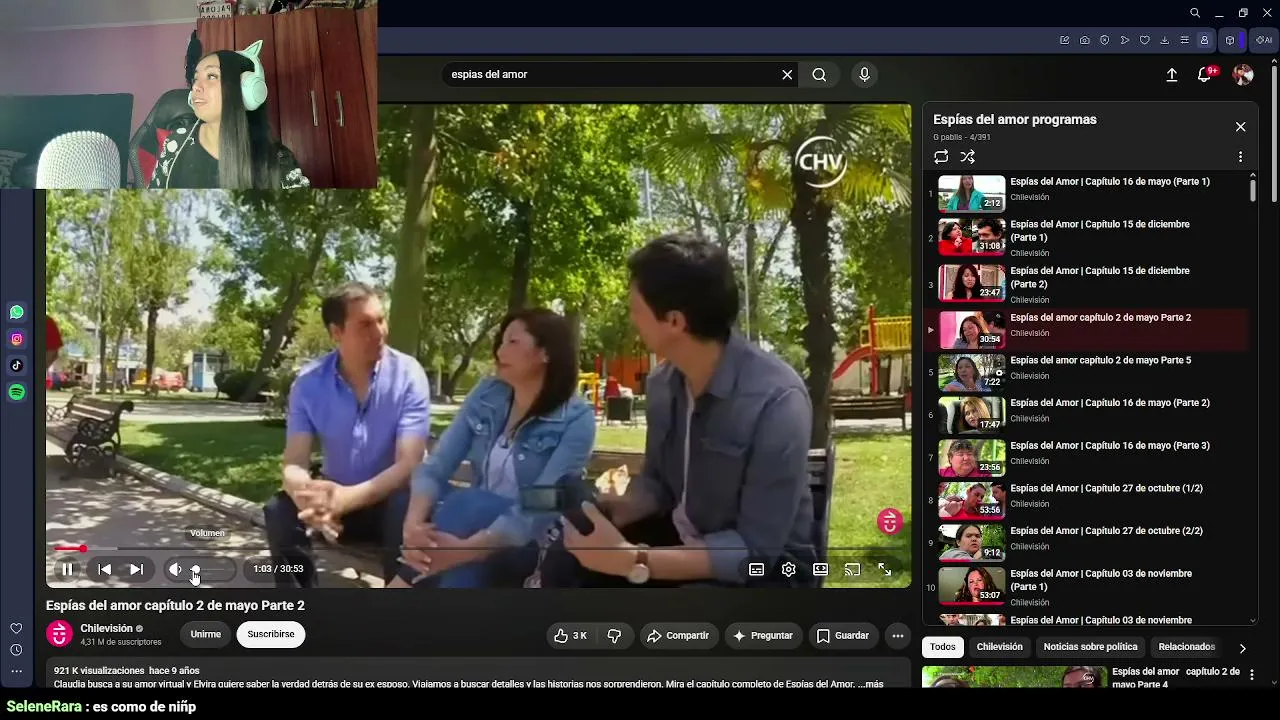Open Spotify in the browser sidebar
1280x720 pixels.
pyautogui.click(x=17, y=392)
